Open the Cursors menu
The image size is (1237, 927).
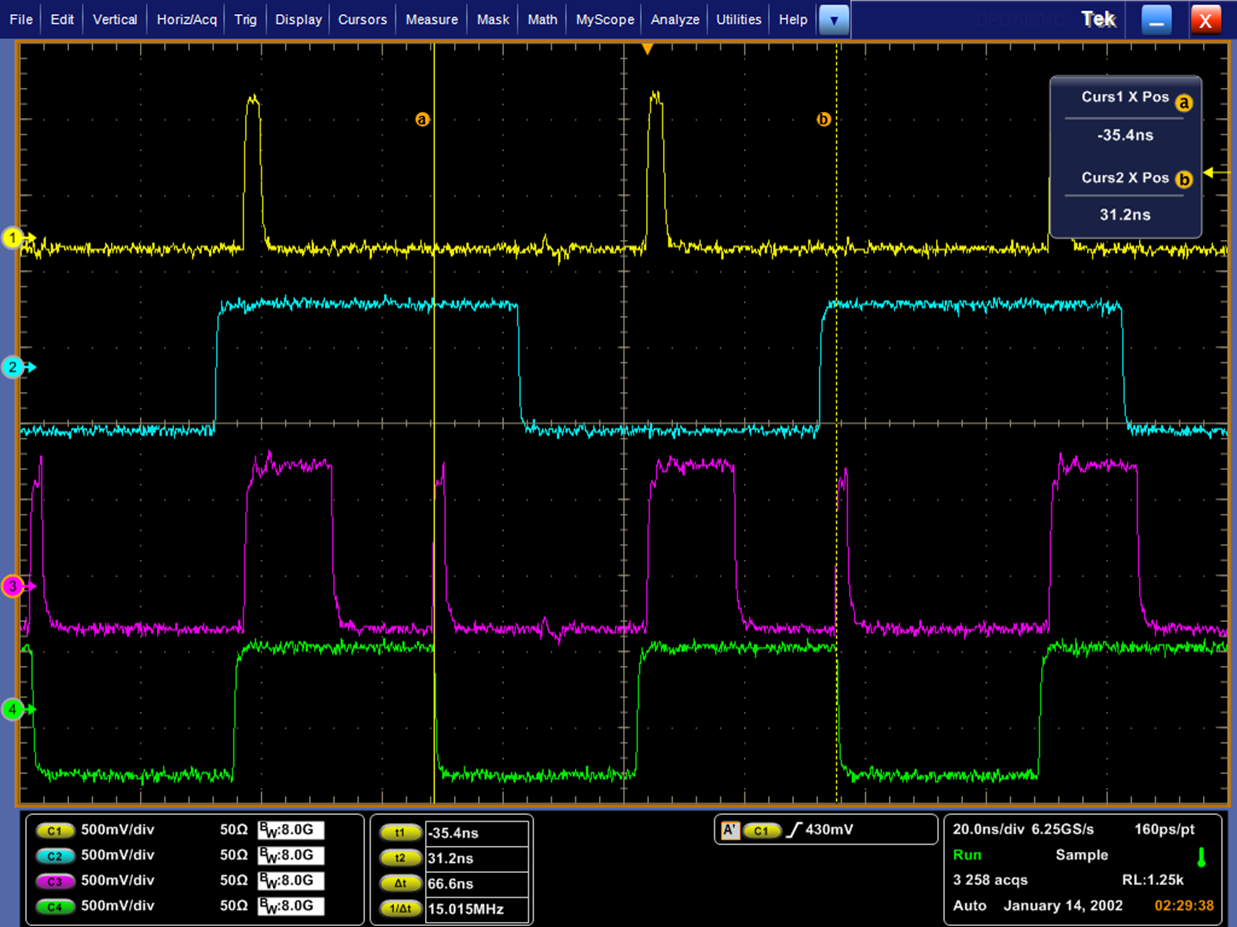pyautogui.click(x=363, y=19)
